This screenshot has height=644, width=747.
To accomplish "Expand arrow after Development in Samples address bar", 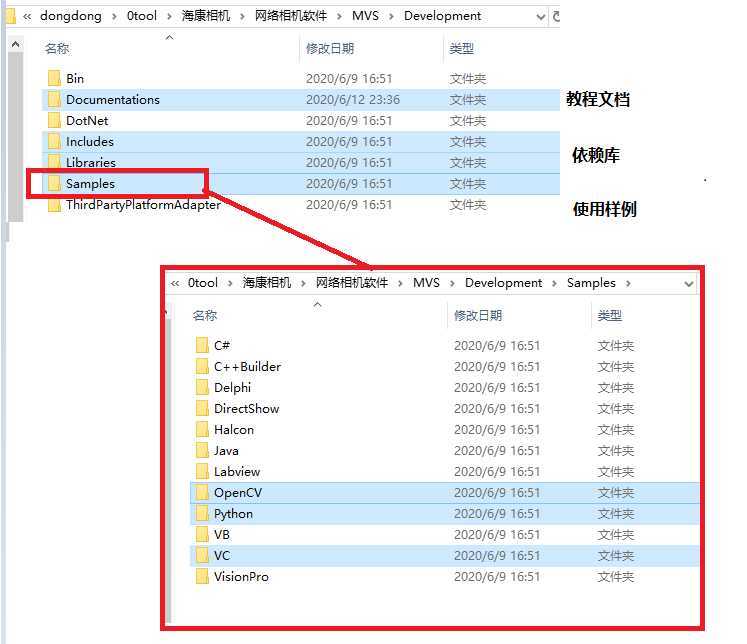I will (x=554, y=283).
